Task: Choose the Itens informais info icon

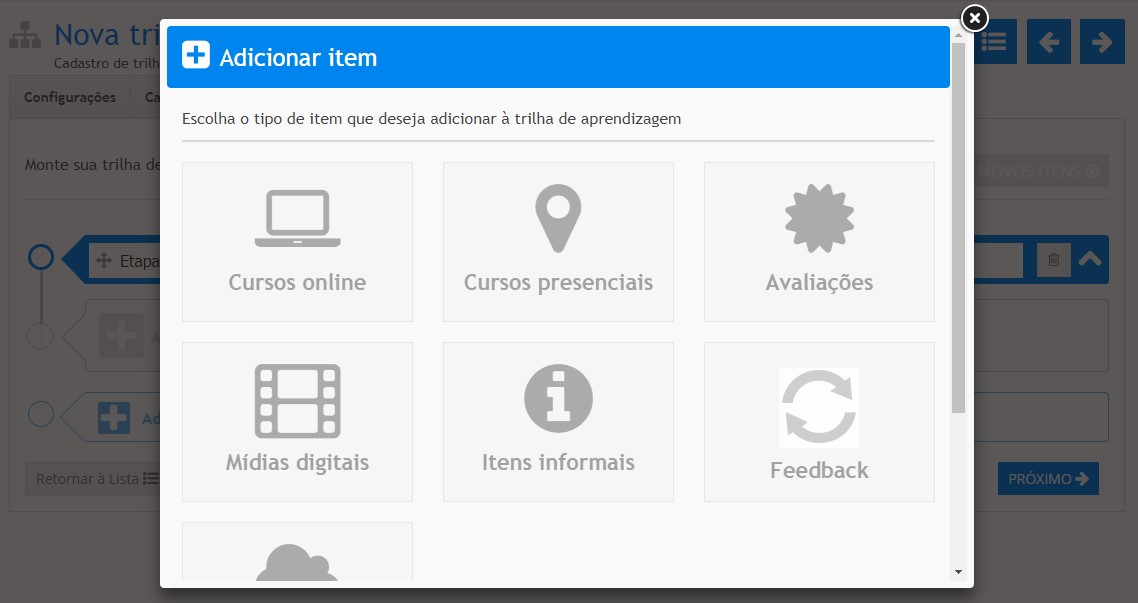Action: [x=558, y=399]
